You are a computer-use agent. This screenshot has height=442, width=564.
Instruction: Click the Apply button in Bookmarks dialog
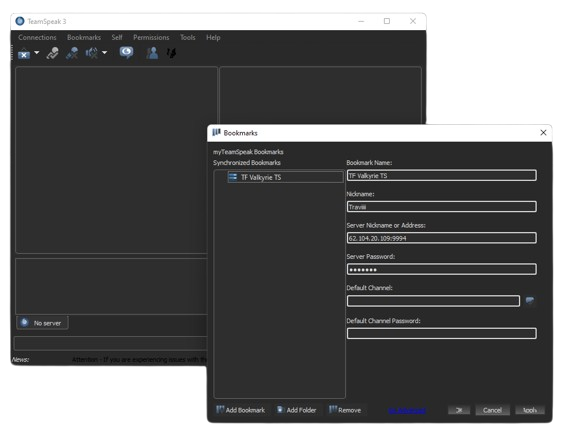click(x=530, y=410)
